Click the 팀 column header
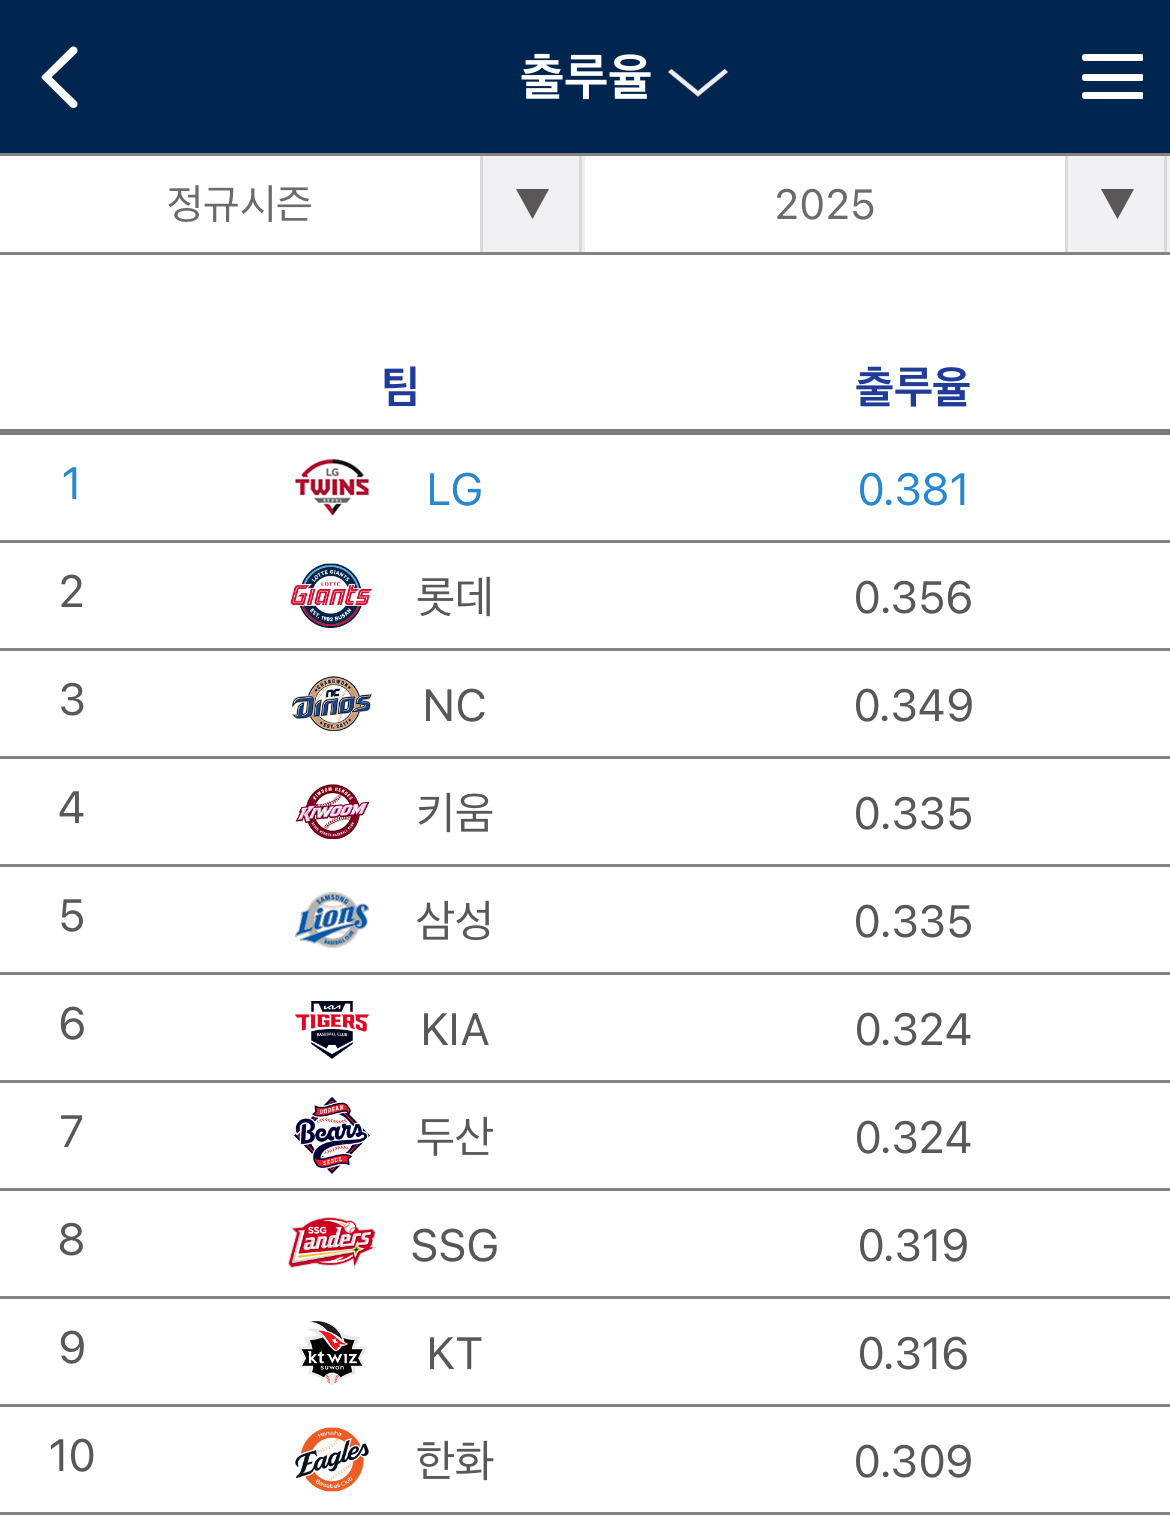The height and width of the screenshot is (1515, 1170). tap(400, 386)
